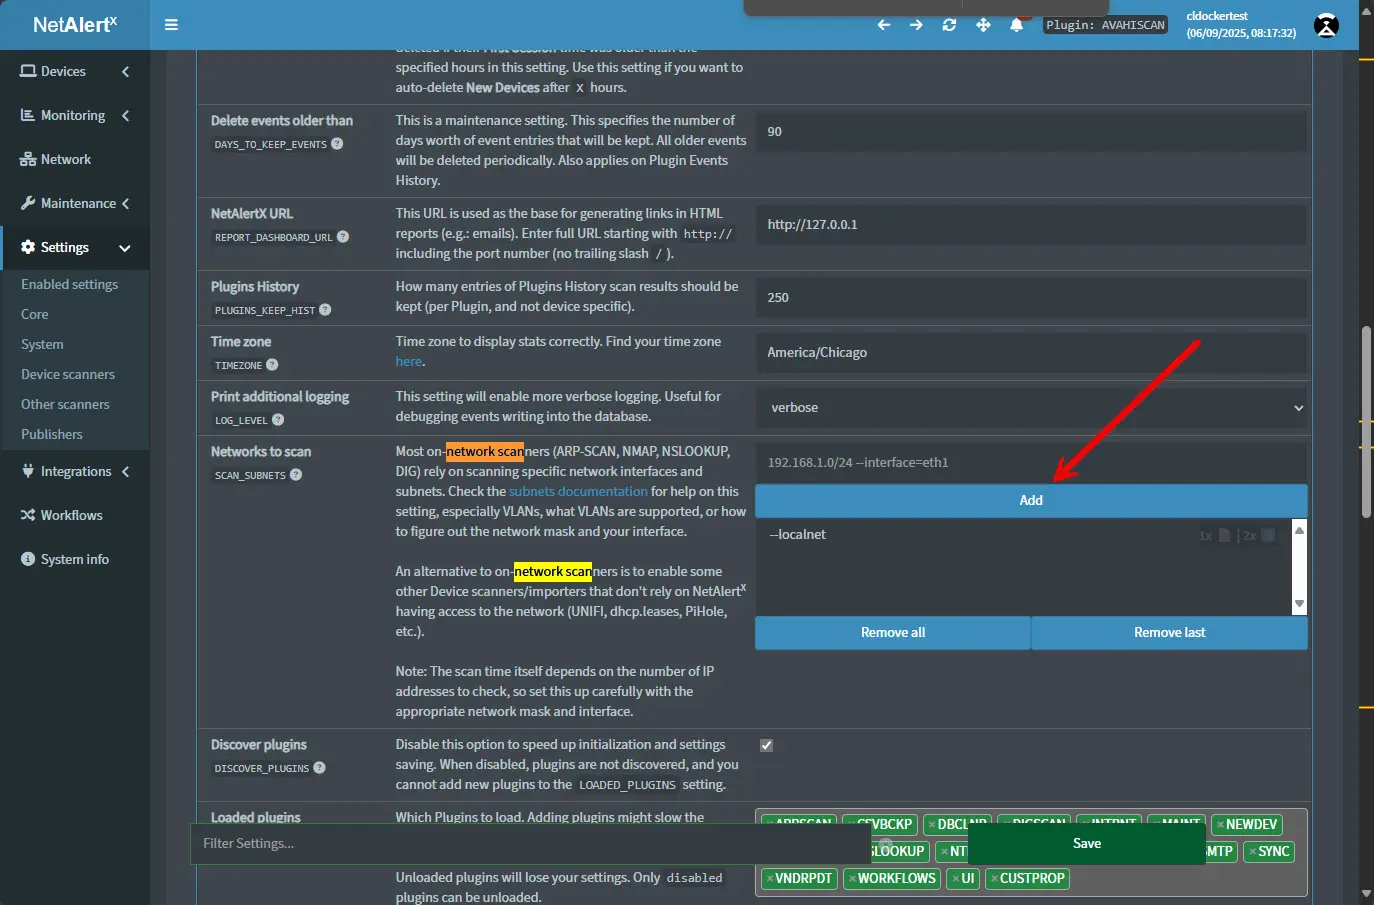Viewport: 1374px width, 905px height.
Task: Click the info icon beside System info
Action: click(x=28, y=560)
